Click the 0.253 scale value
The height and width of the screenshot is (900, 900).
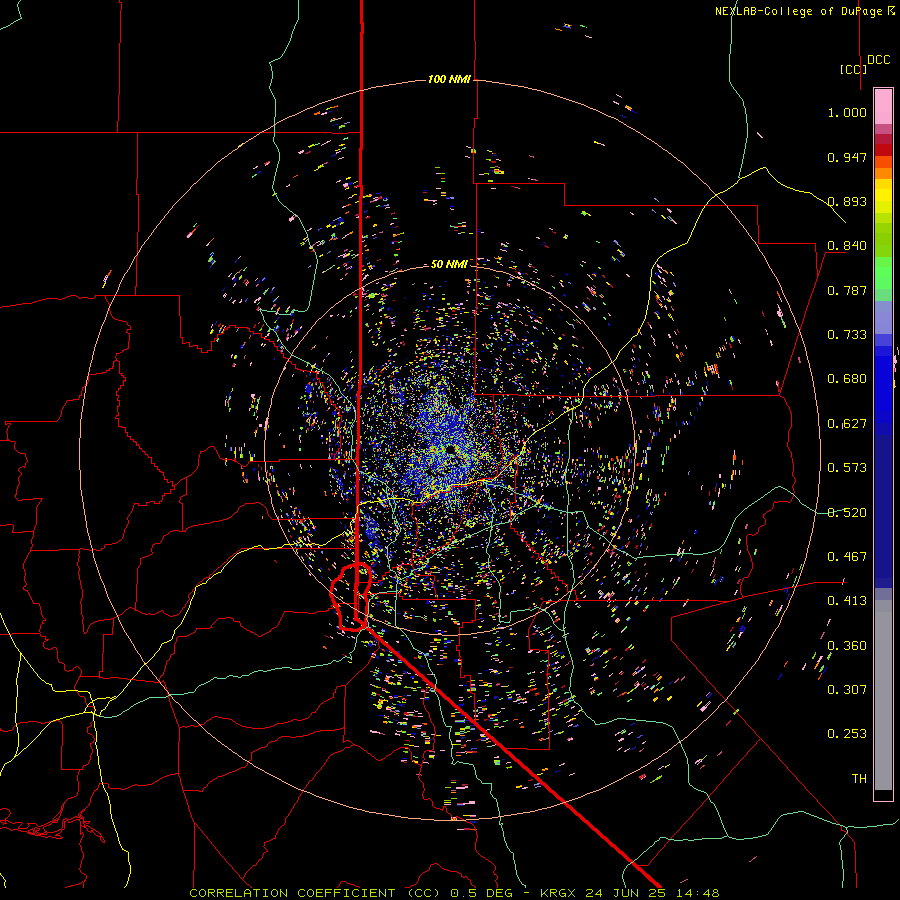point(847,734)
